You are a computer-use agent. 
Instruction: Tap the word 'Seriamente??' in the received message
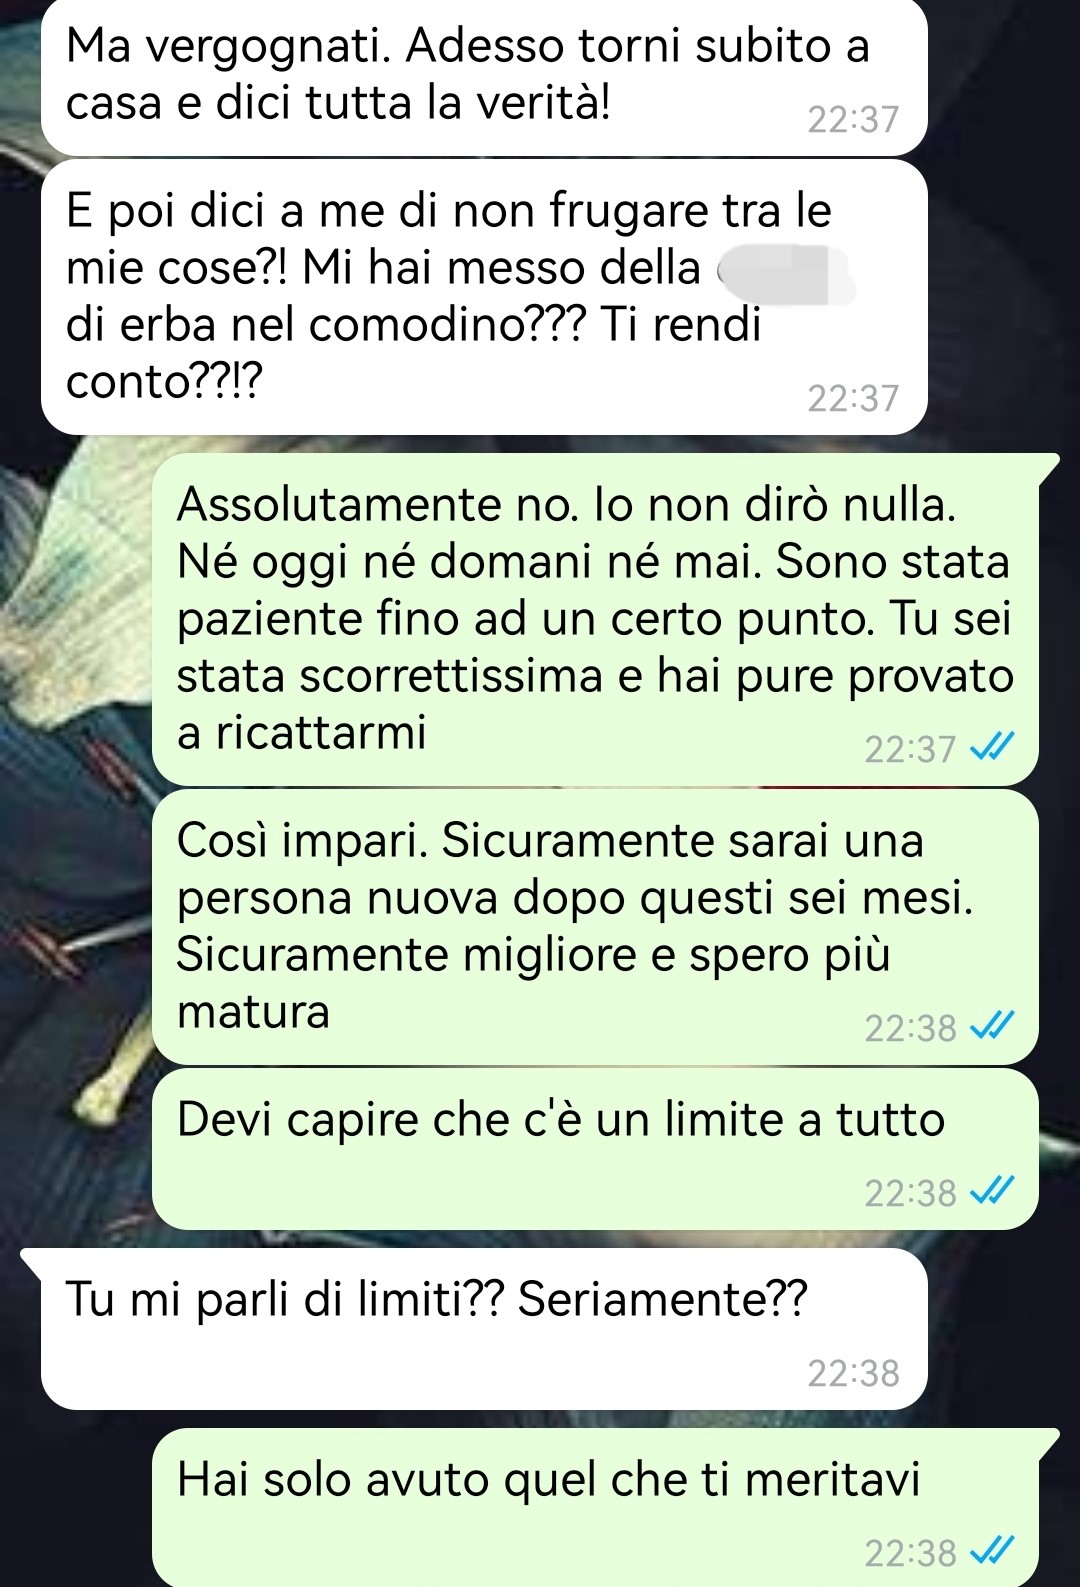662,1299
